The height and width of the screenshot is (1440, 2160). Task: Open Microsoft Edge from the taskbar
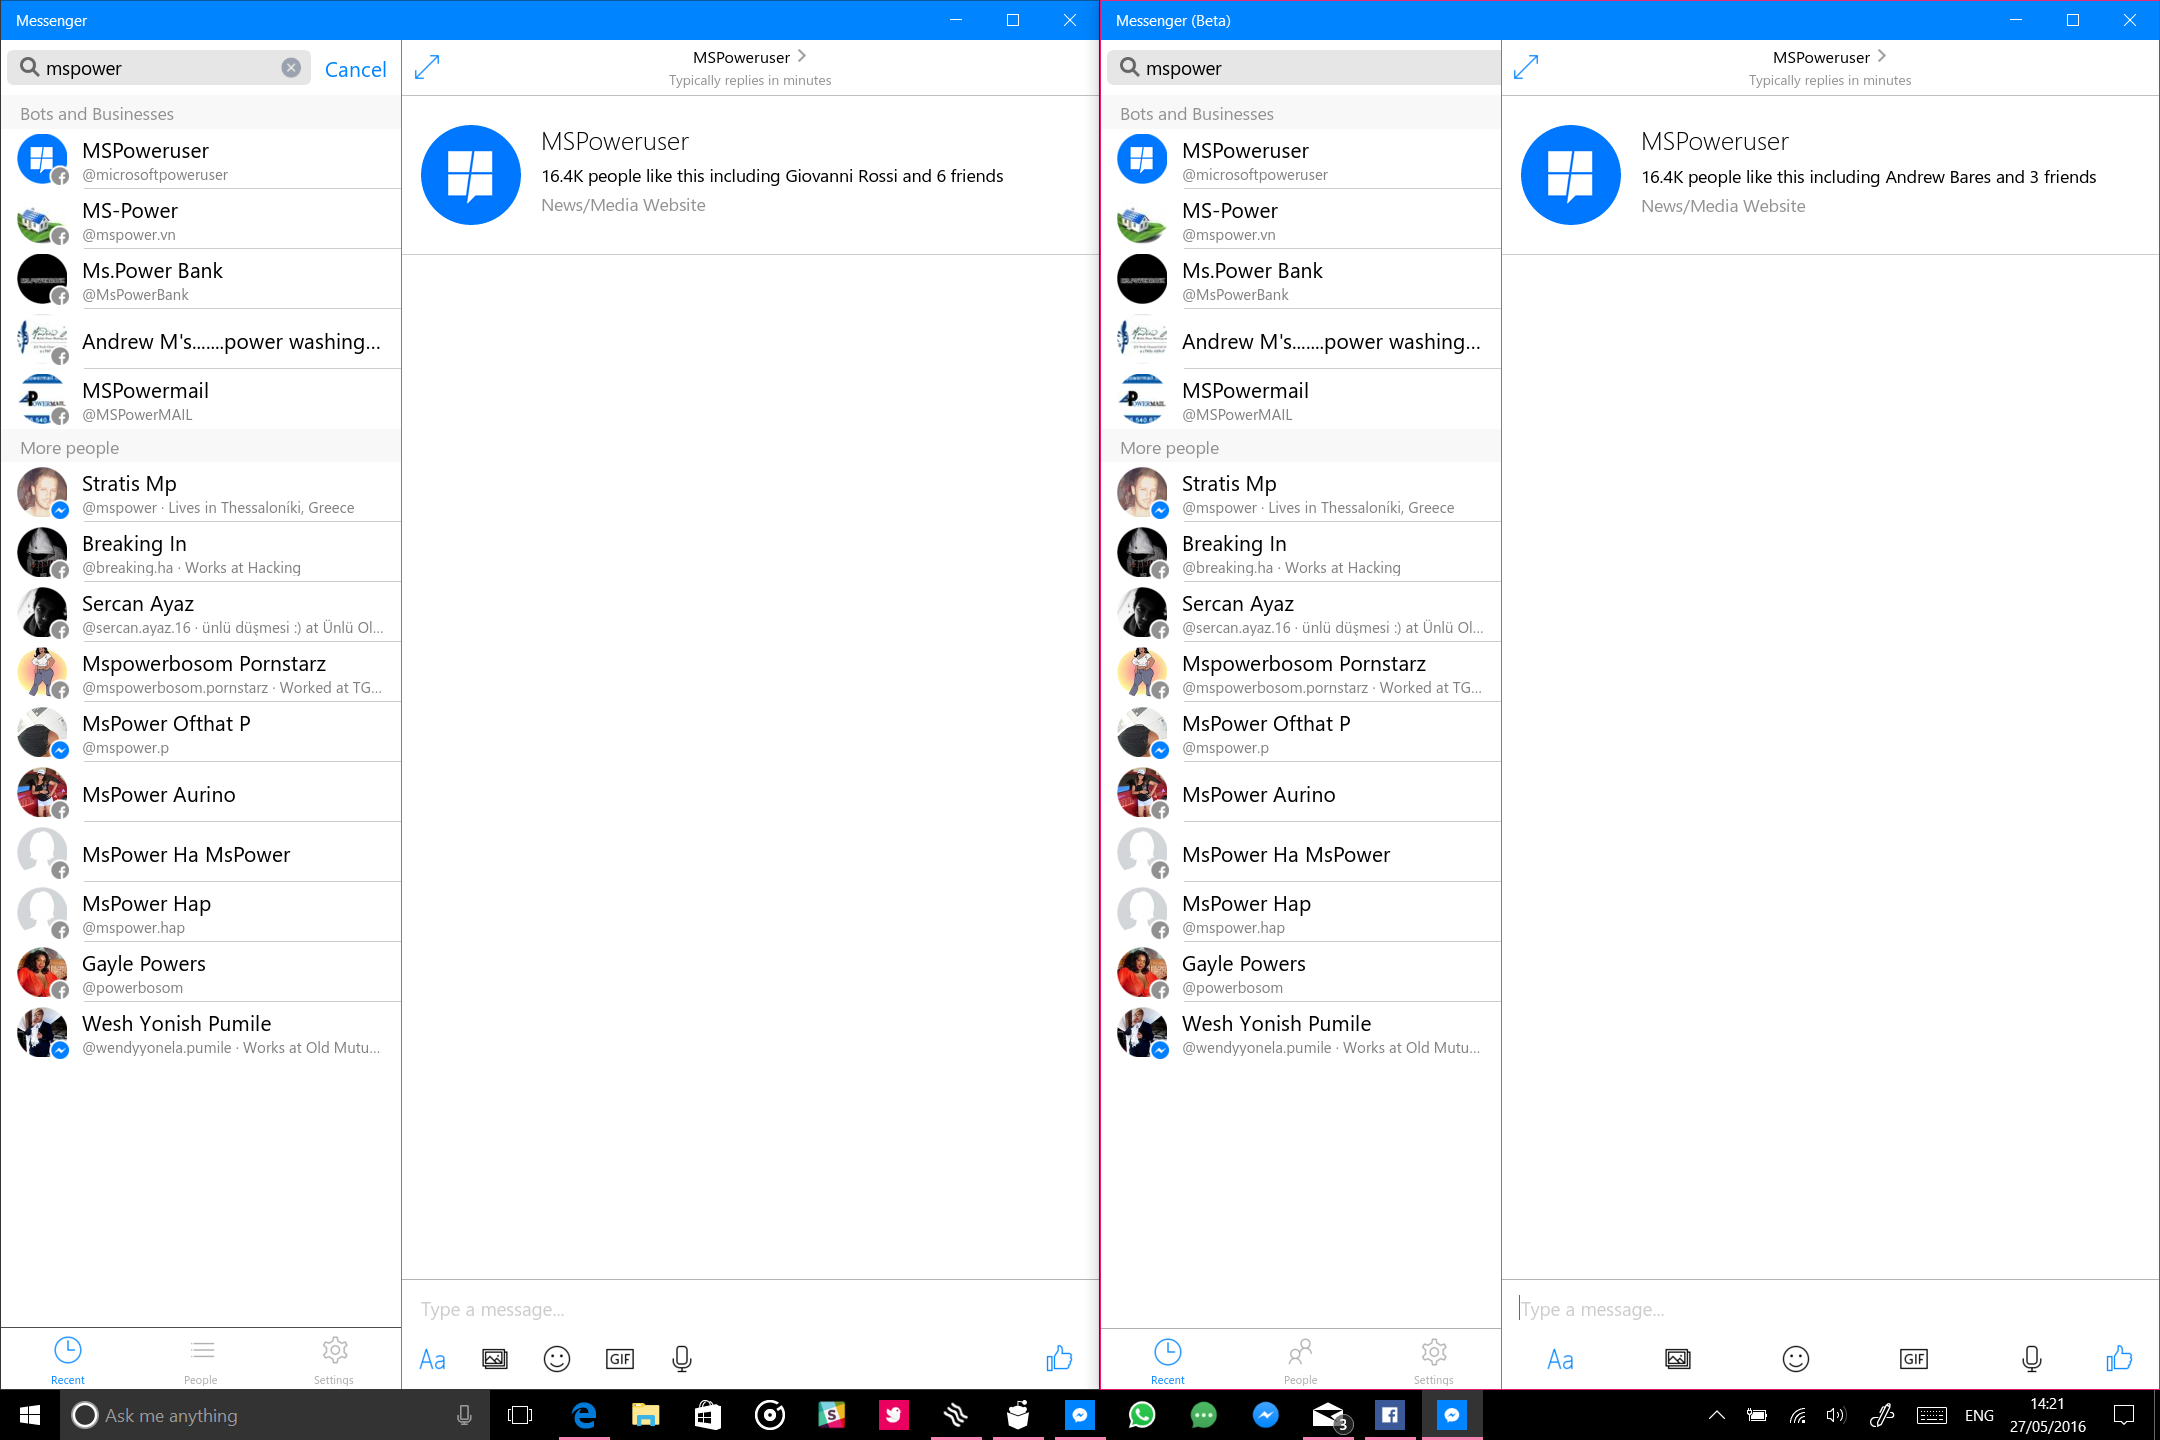[583, 1415]
